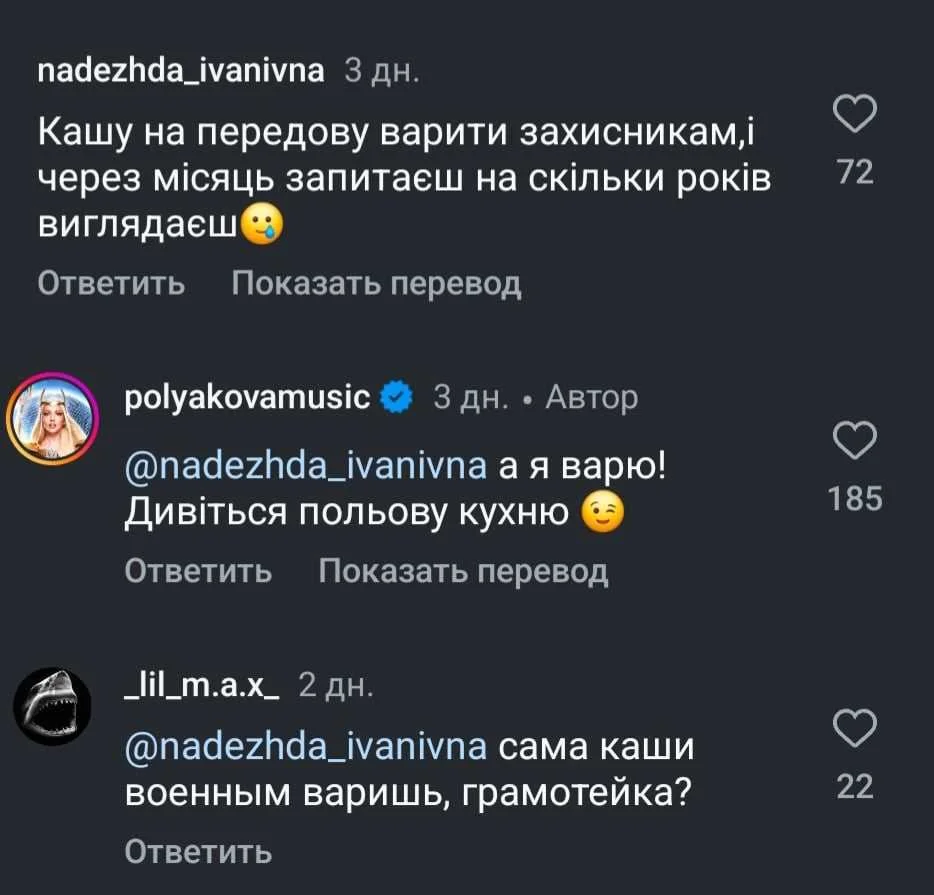Show translation of nadezhda_ivanivna's comment
This screenshot has height=895, width=934.
pos(376,284)
